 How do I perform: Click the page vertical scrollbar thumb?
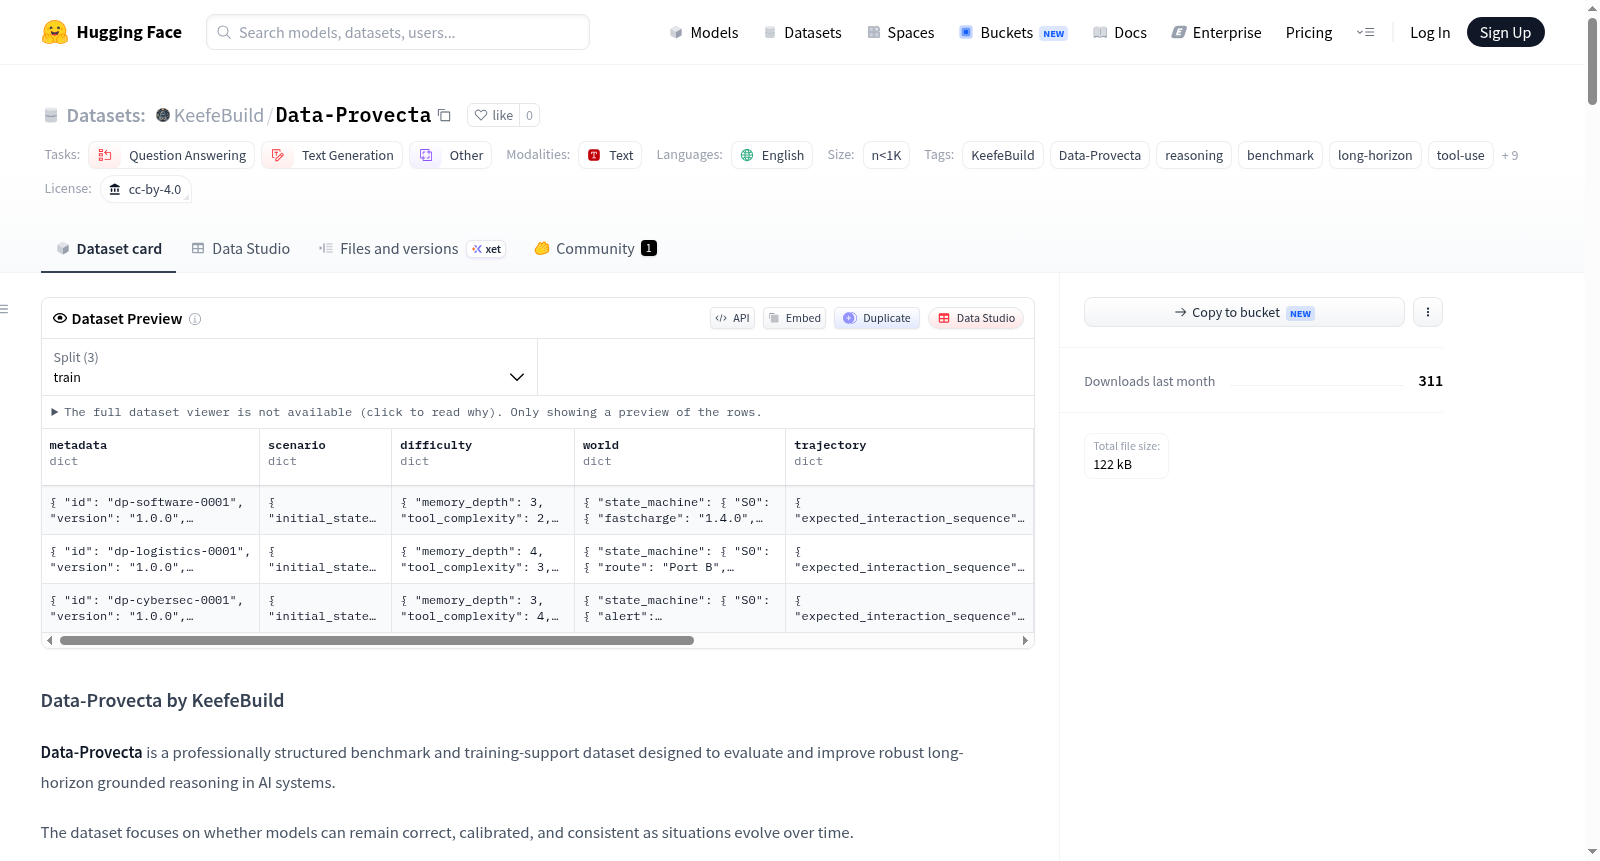(1592, 60)
